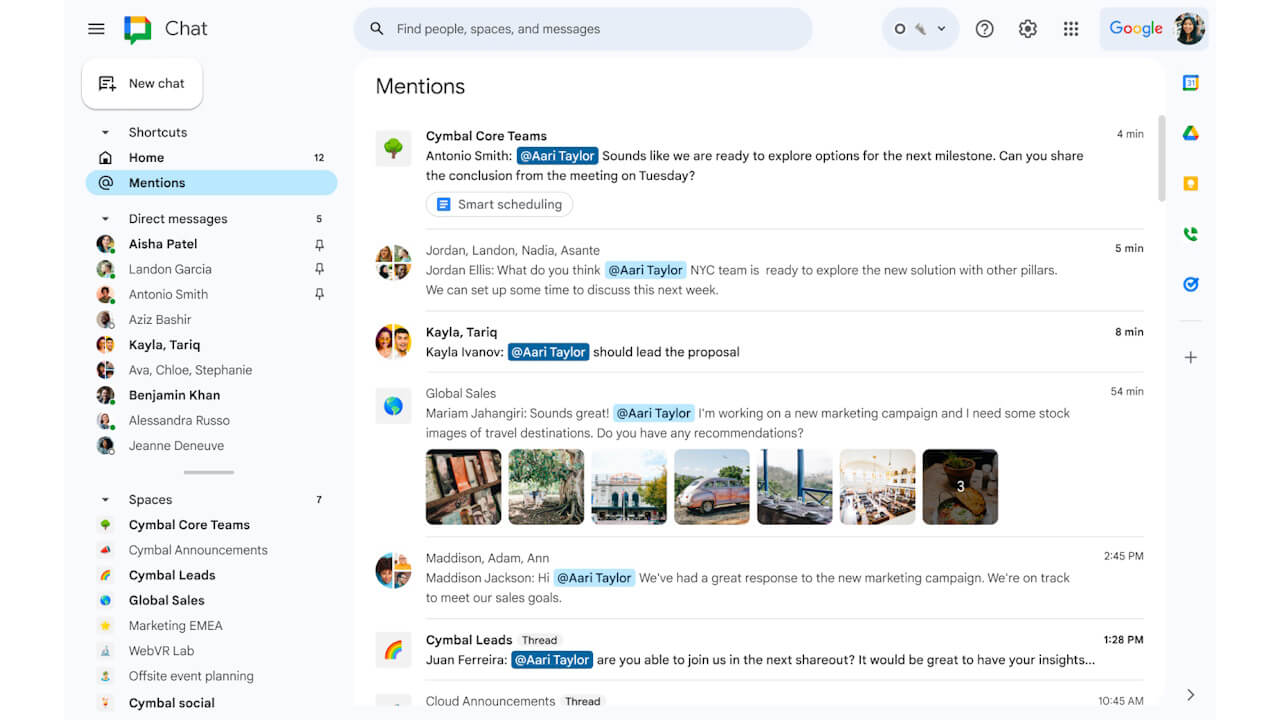Switch to the Mentions view
This screenshot has height=720, width=1280.
156,182
